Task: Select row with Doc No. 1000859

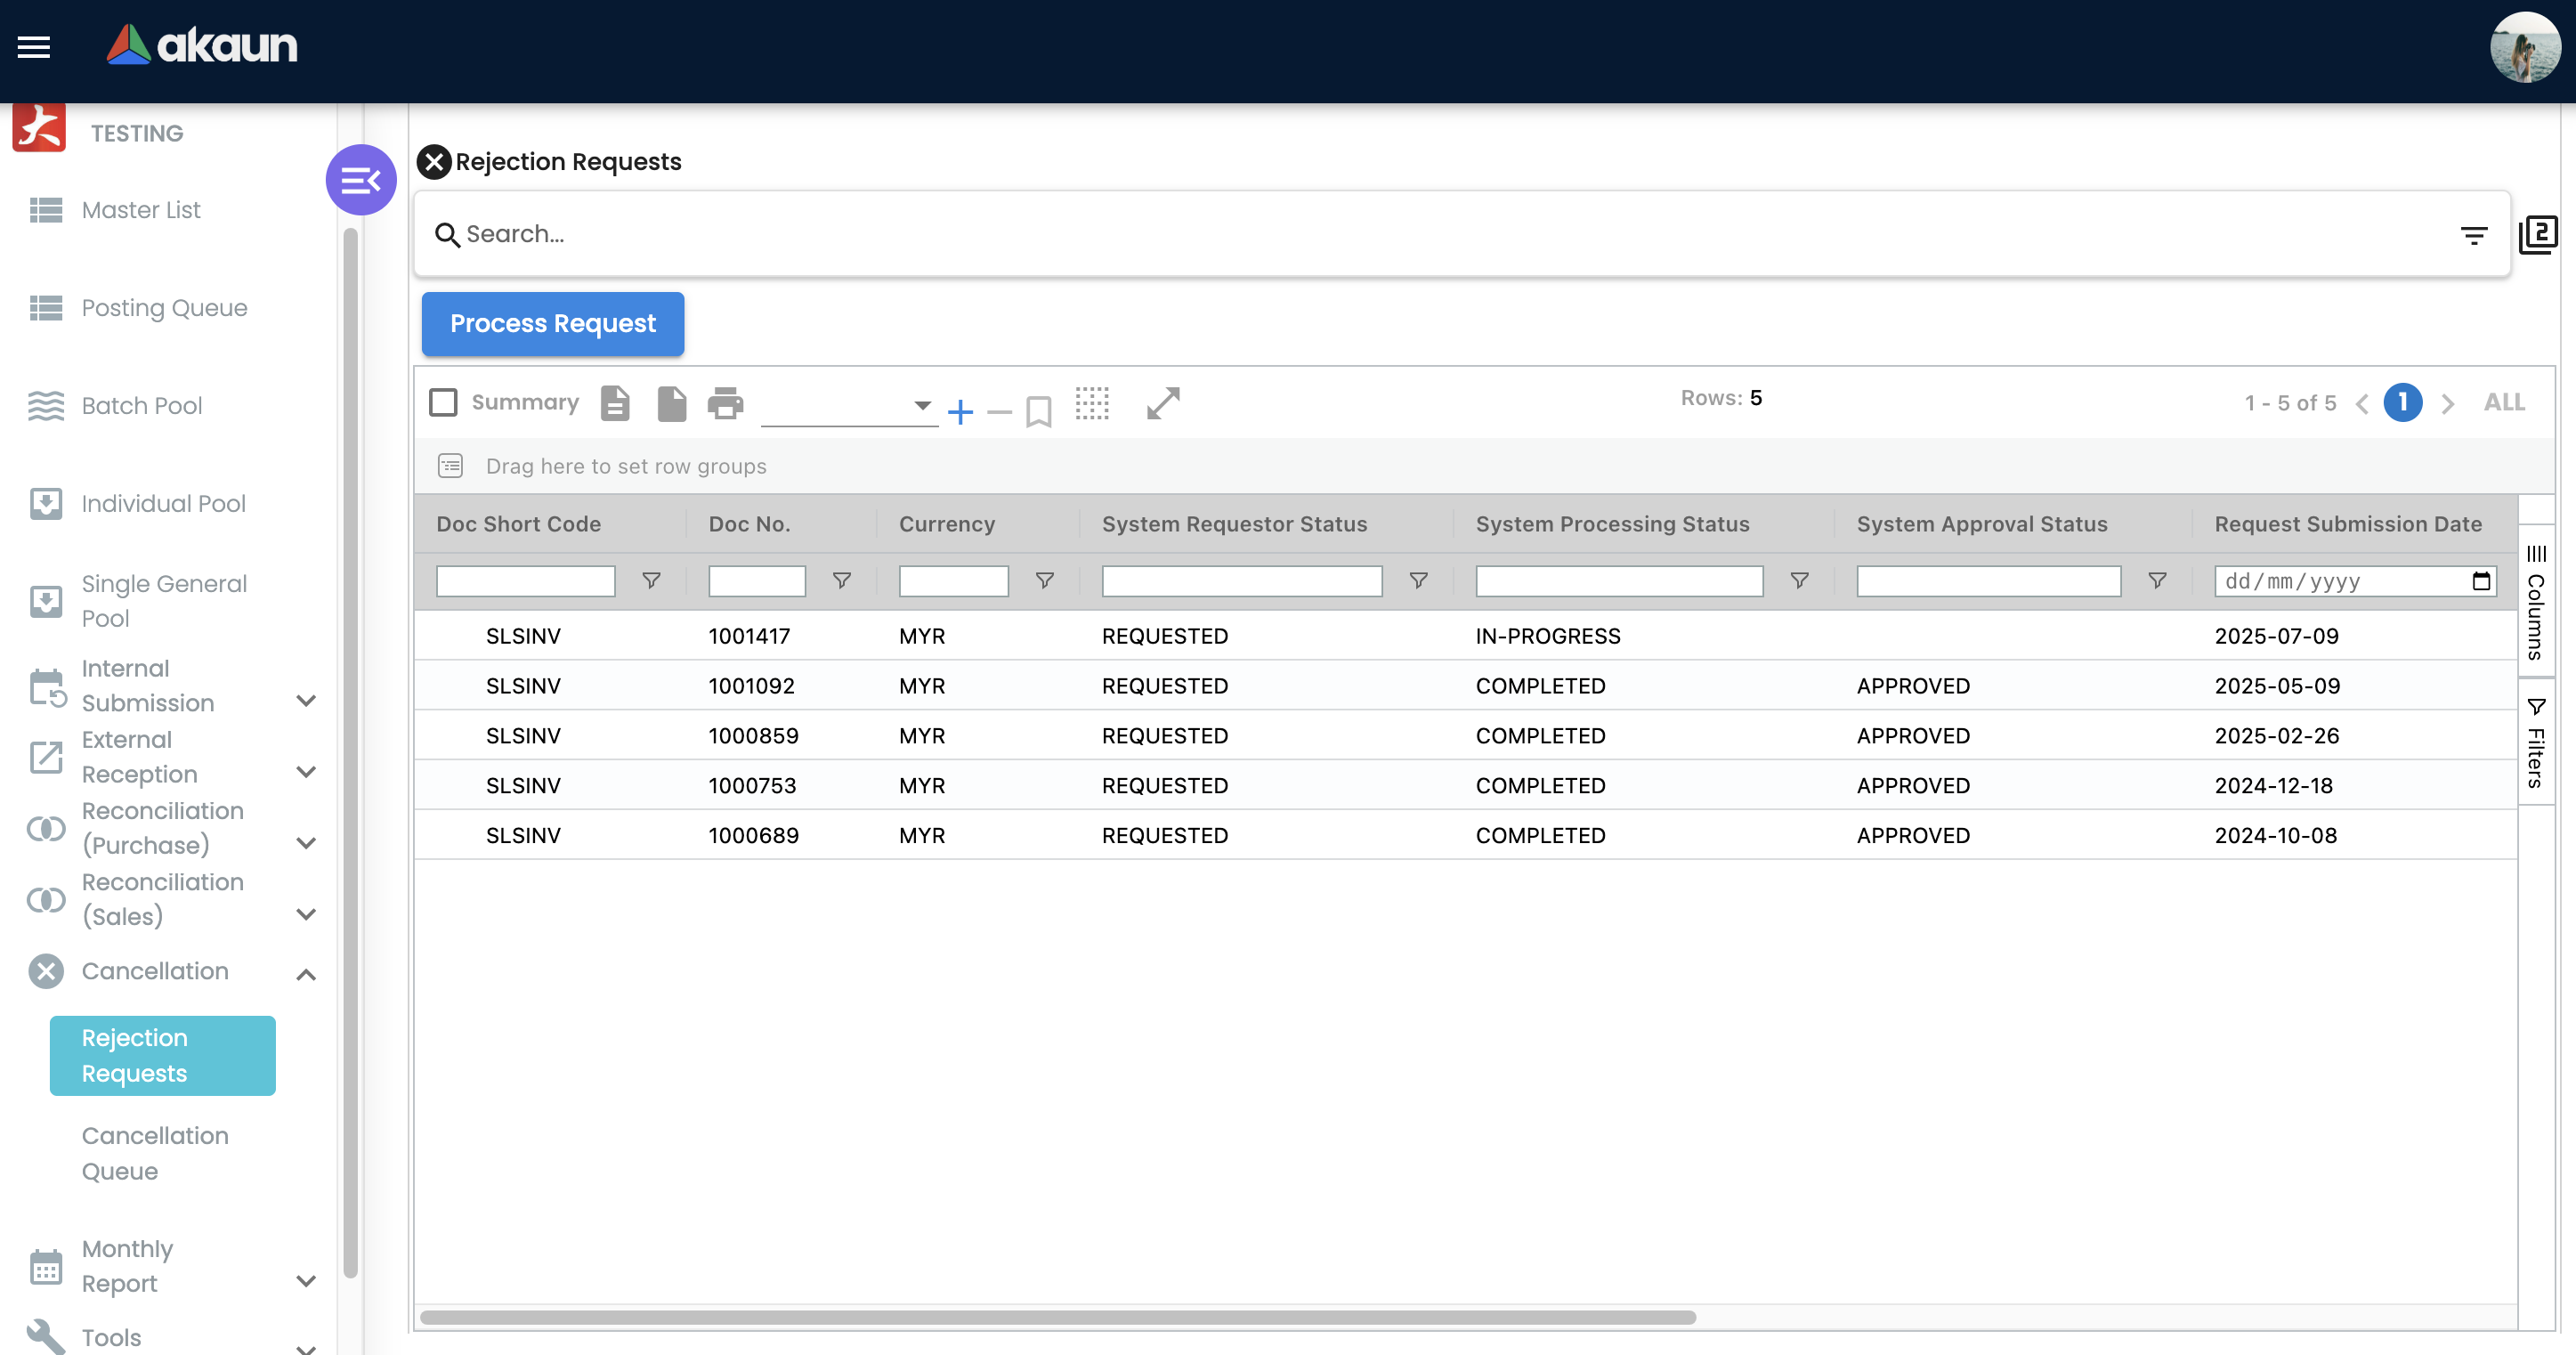Action: pos(1465,736)
